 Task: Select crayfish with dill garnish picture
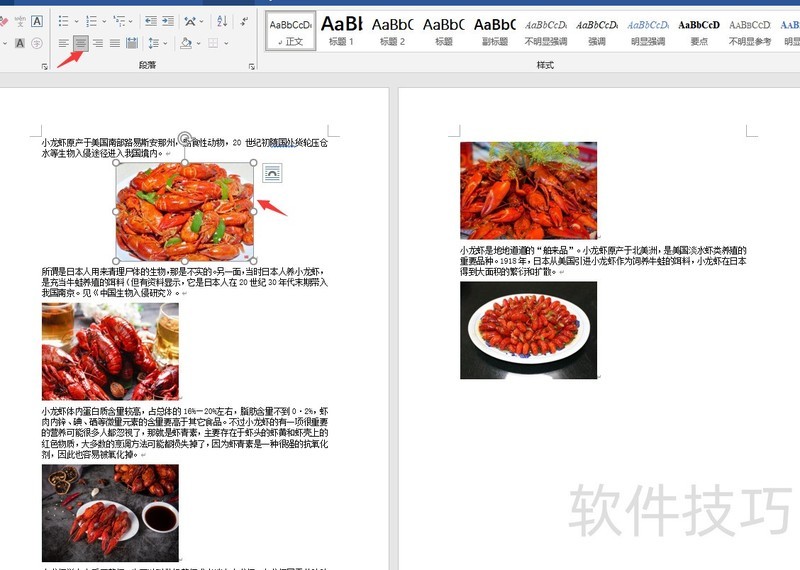coord(529,190)
